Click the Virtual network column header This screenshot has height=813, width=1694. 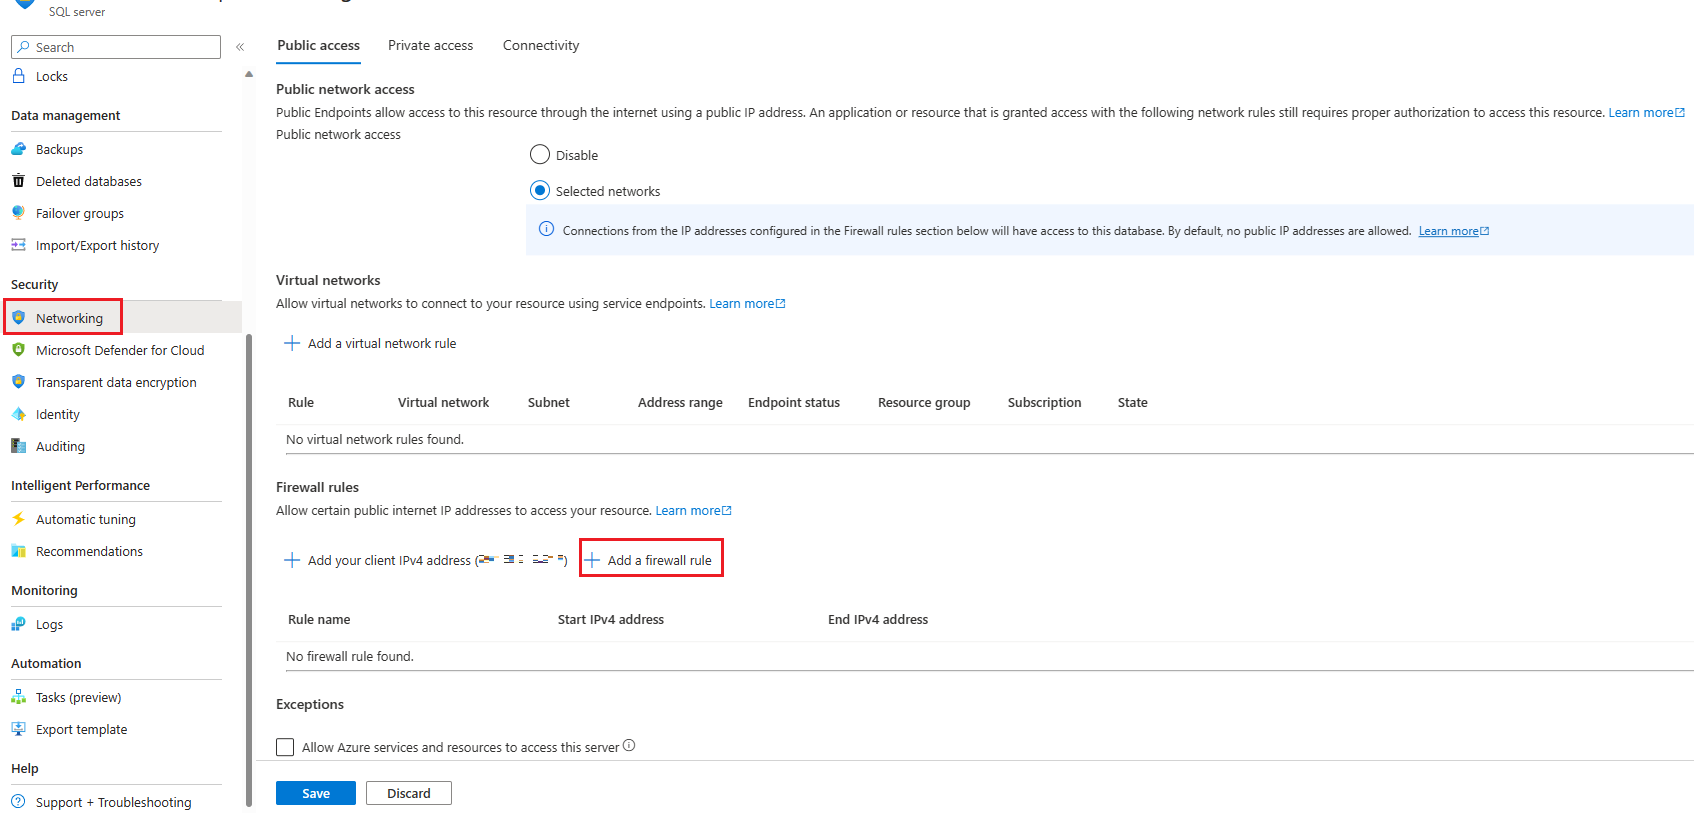[444, 403]
